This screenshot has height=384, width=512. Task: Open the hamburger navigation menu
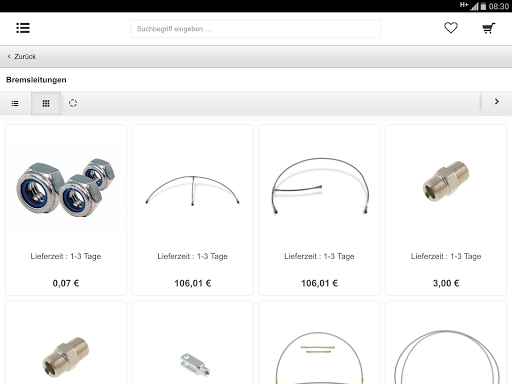(23, 28)
